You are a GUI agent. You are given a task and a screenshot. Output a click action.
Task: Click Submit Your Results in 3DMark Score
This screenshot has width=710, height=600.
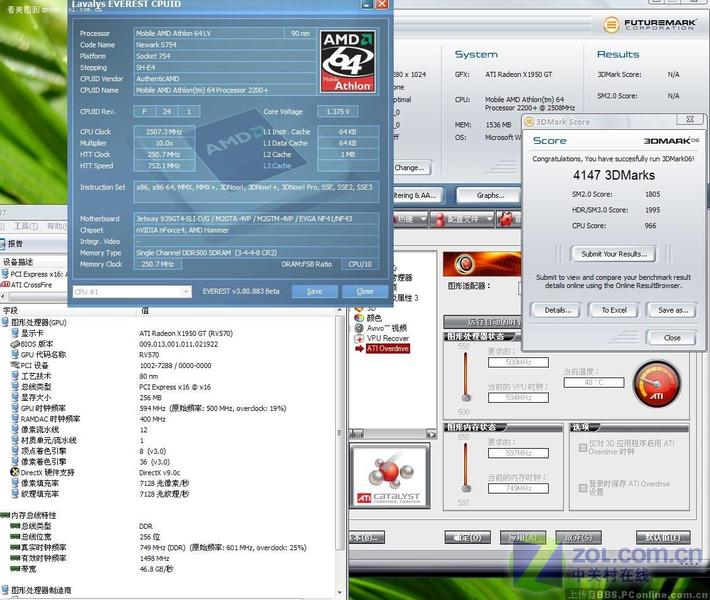614,254
